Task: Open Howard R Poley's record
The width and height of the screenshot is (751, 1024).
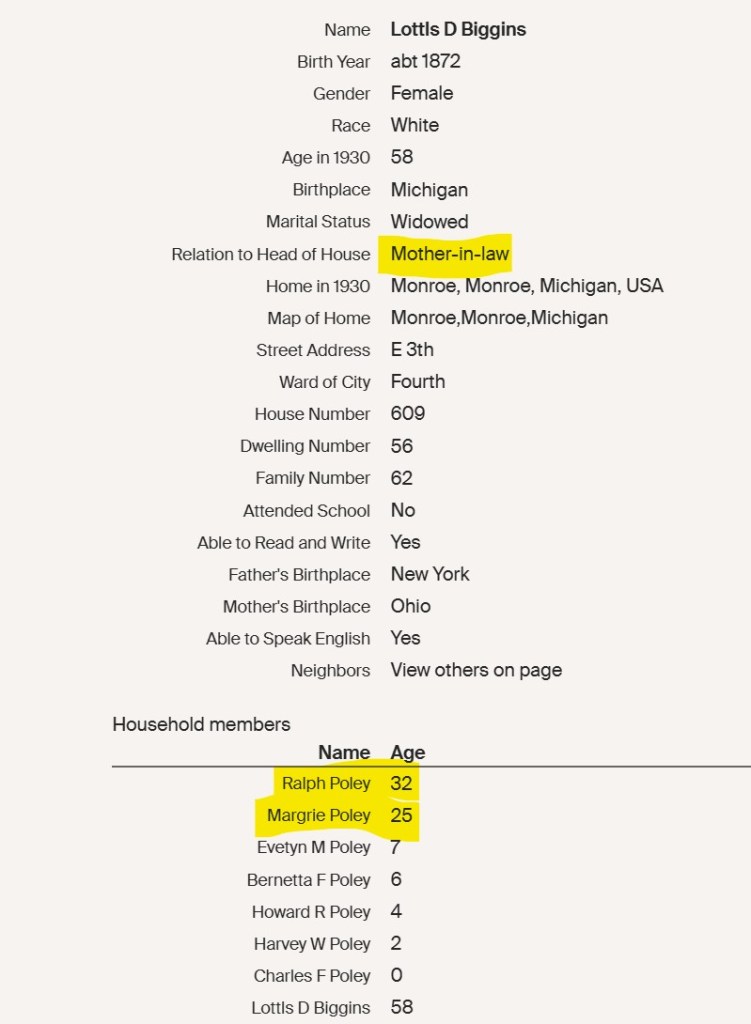Action: click(x=311, y=912)
